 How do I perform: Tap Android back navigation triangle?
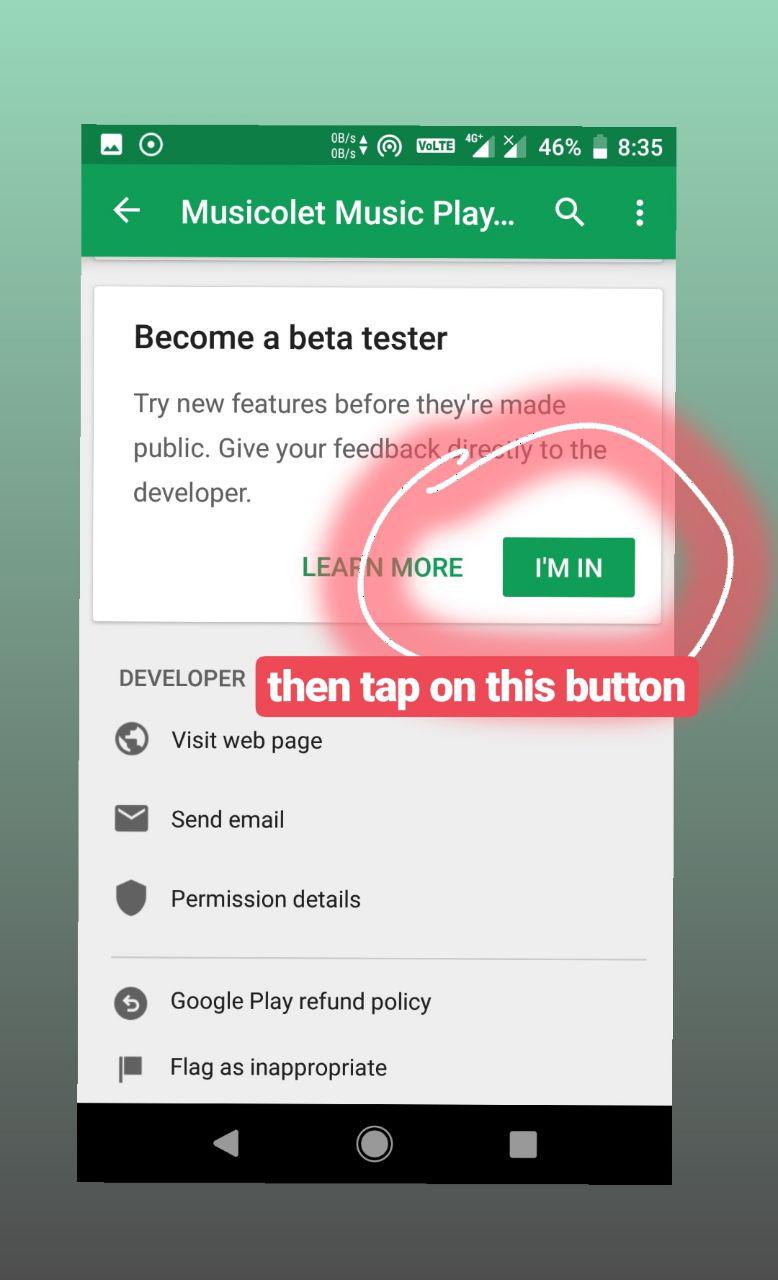[226, 1143]
